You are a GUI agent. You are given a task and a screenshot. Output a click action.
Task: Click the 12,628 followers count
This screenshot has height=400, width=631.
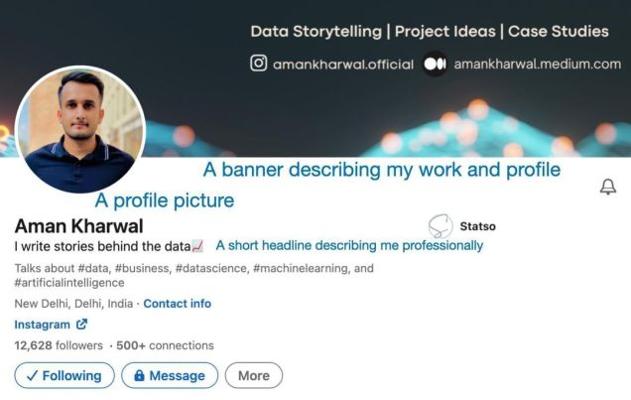pyautogui.click(x=58, y=345)
